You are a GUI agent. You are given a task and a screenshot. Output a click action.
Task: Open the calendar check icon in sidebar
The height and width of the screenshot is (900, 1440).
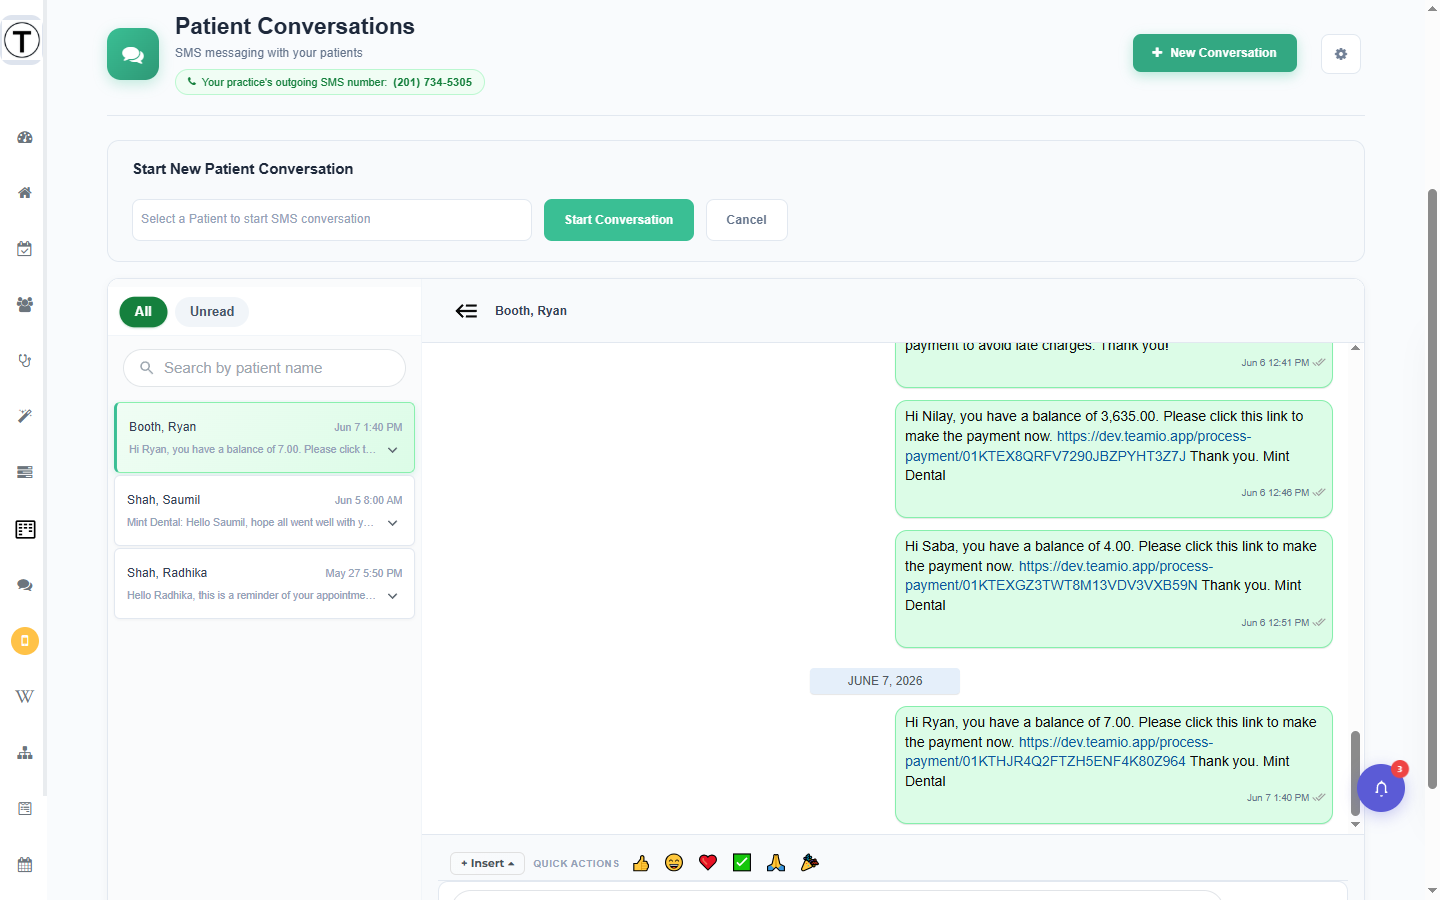pyautogui.click(x=25, y=249)
